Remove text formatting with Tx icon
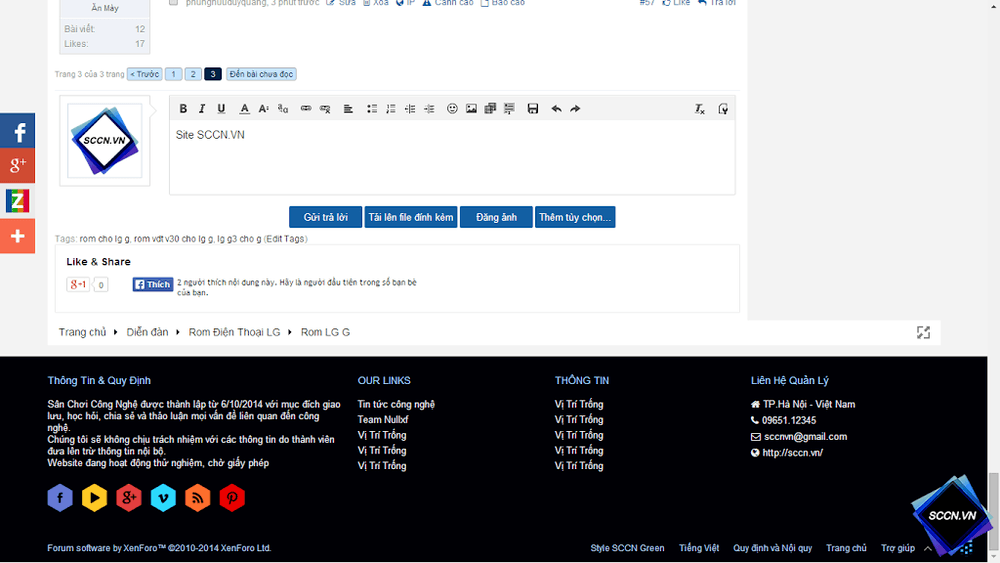 pos(700,109)
